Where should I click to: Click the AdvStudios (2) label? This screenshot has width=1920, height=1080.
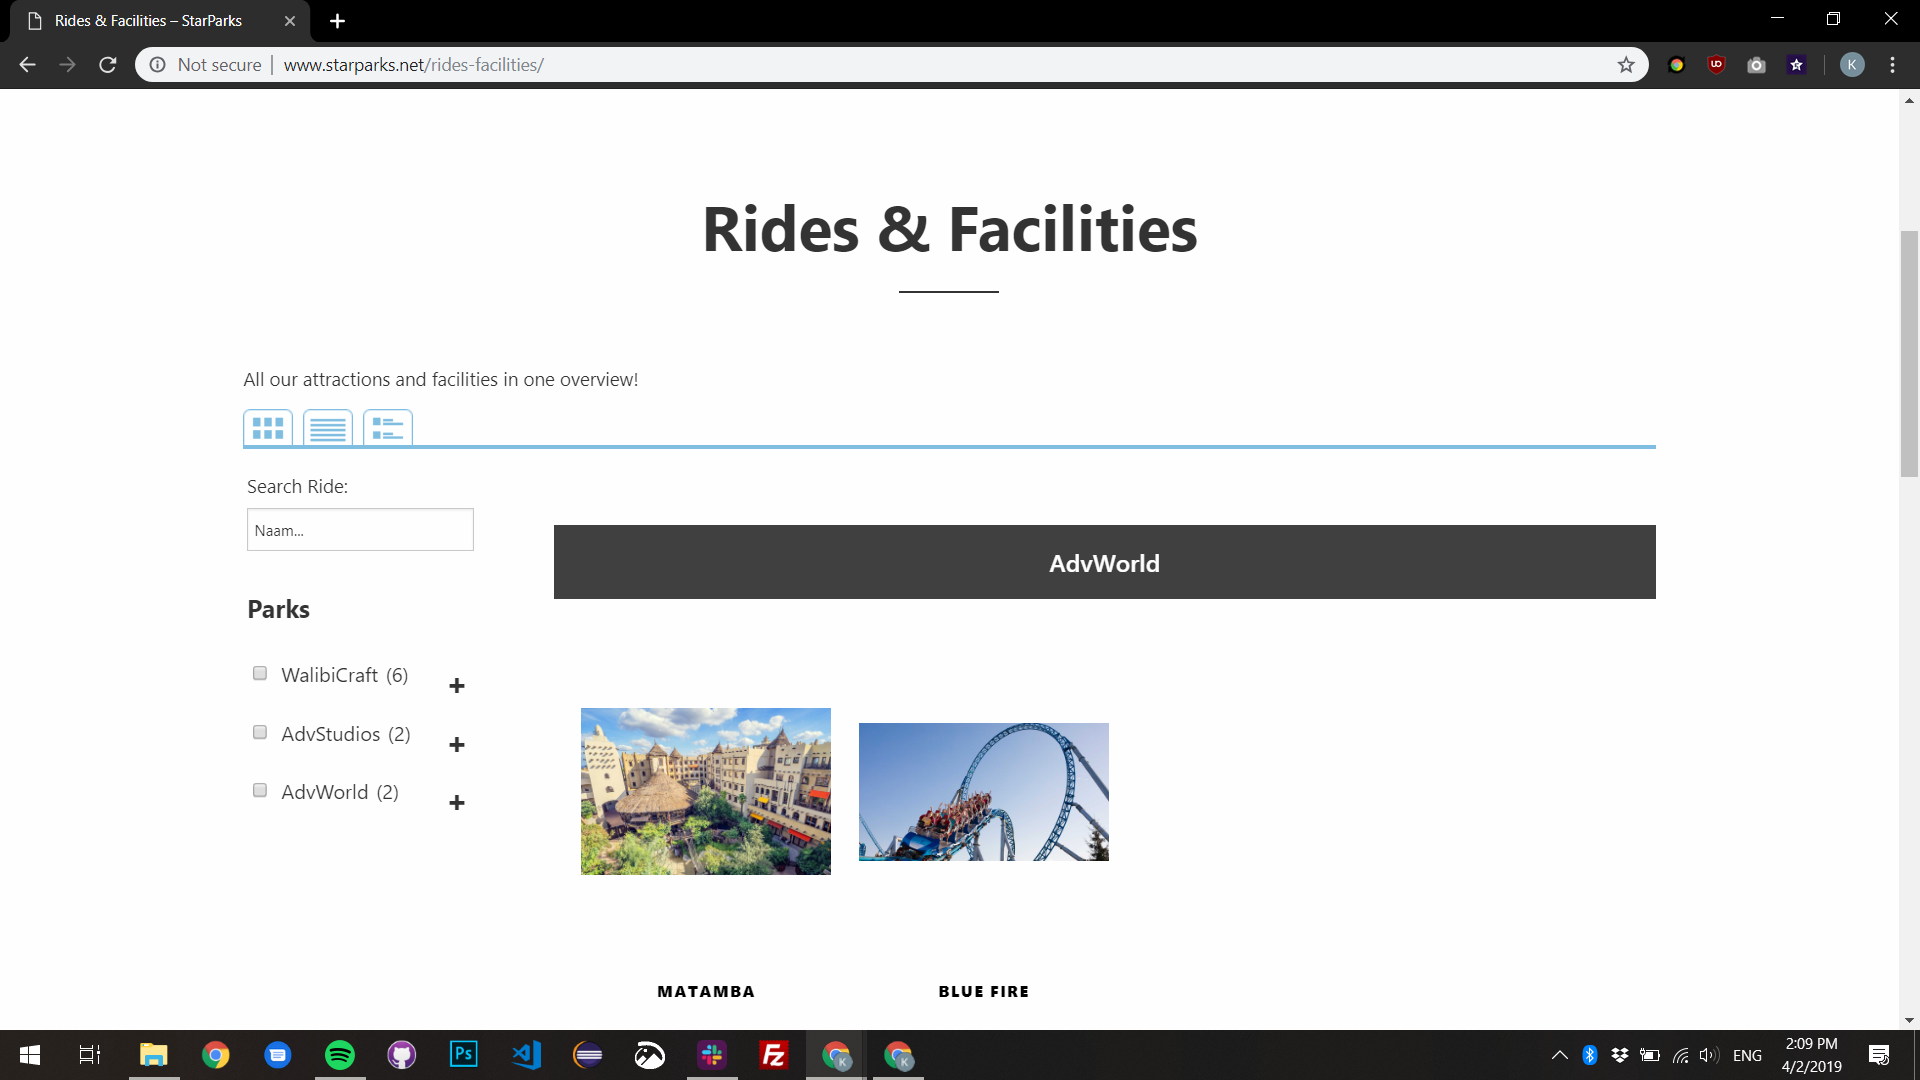click(346, 734)
